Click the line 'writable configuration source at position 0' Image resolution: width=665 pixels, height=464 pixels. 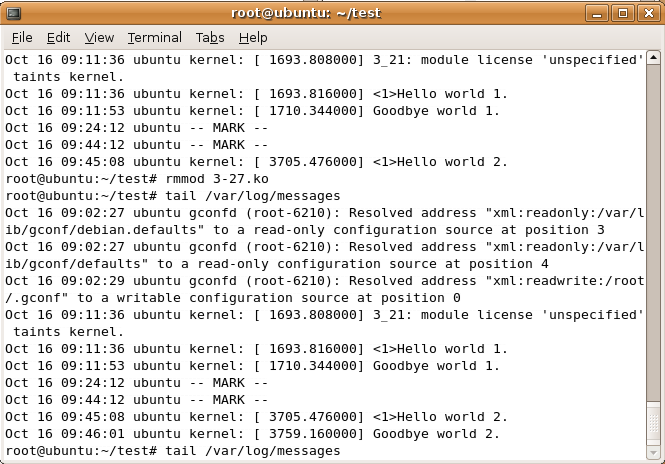(x=324, y=289)
